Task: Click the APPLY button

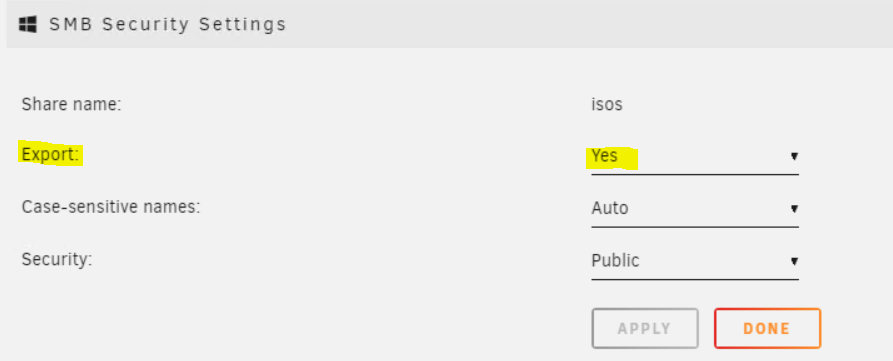Action: (645, 329)
